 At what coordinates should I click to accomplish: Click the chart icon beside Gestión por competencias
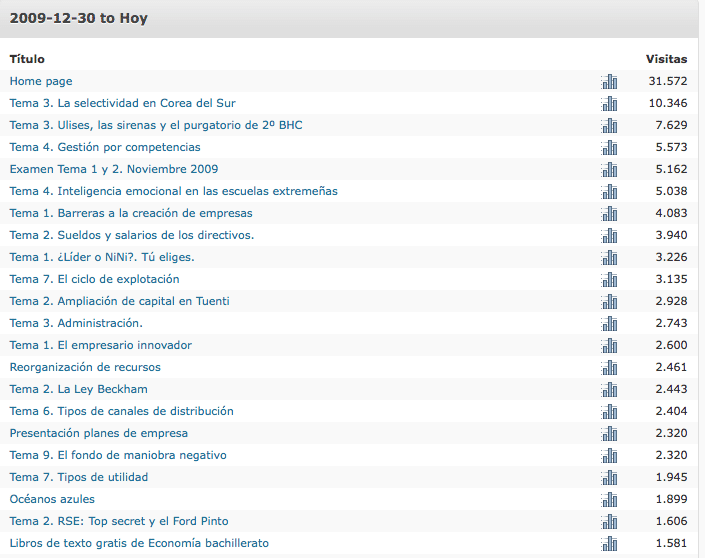[x=609, y=147]
